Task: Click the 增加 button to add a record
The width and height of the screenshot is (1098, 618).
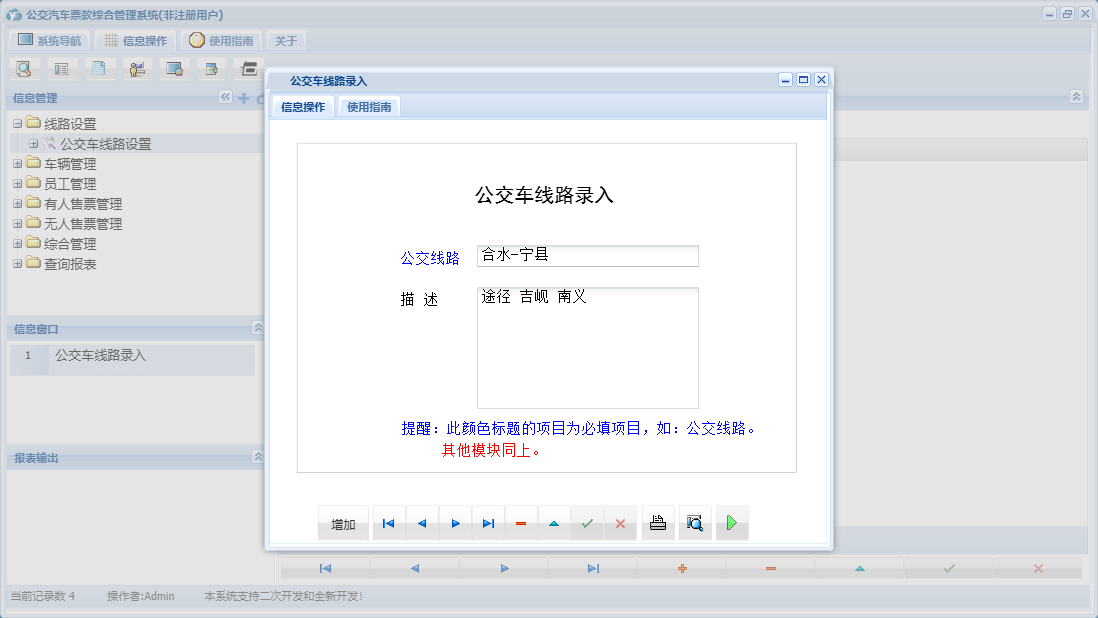Action: click(343, 522)
